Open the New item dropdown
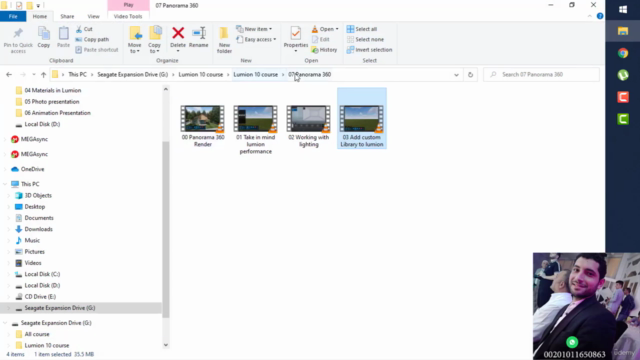640x360 pixels. coord(254,29)
